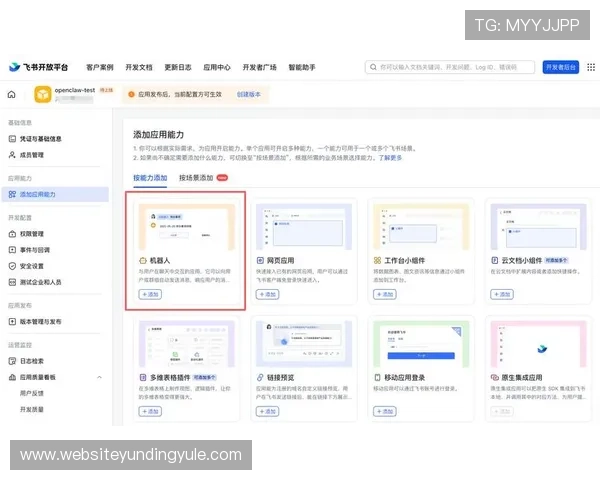Click the 成员管理 person icon
Image resolution: width=600 pixels, height=480 pixels.
coord(12,155)
